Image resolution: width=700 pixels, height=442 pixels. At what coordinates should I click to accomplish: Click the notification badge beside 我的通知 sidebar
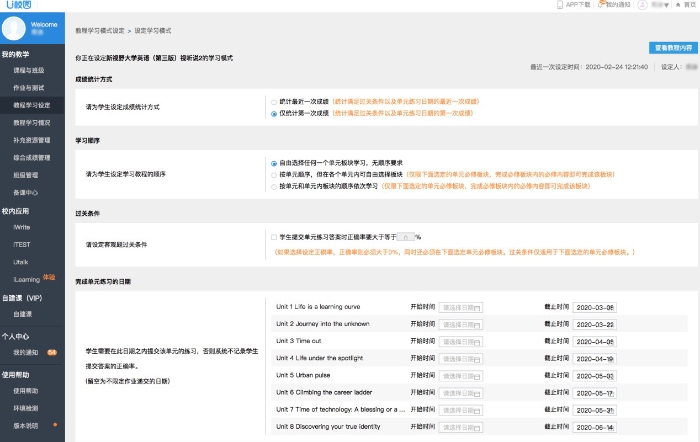tap(51, 352)
